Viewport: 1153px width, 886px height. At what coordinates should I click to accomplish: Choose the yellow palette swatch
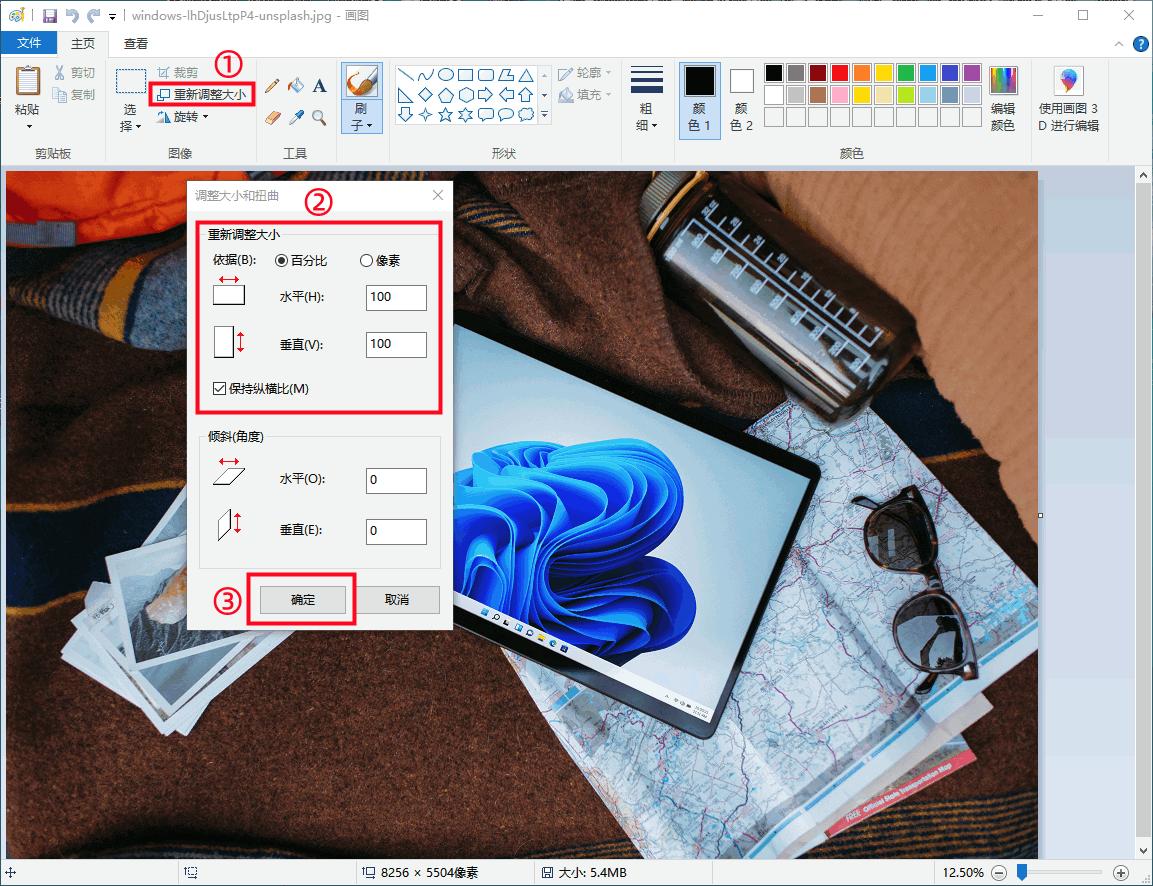click(x=884, y=73)
